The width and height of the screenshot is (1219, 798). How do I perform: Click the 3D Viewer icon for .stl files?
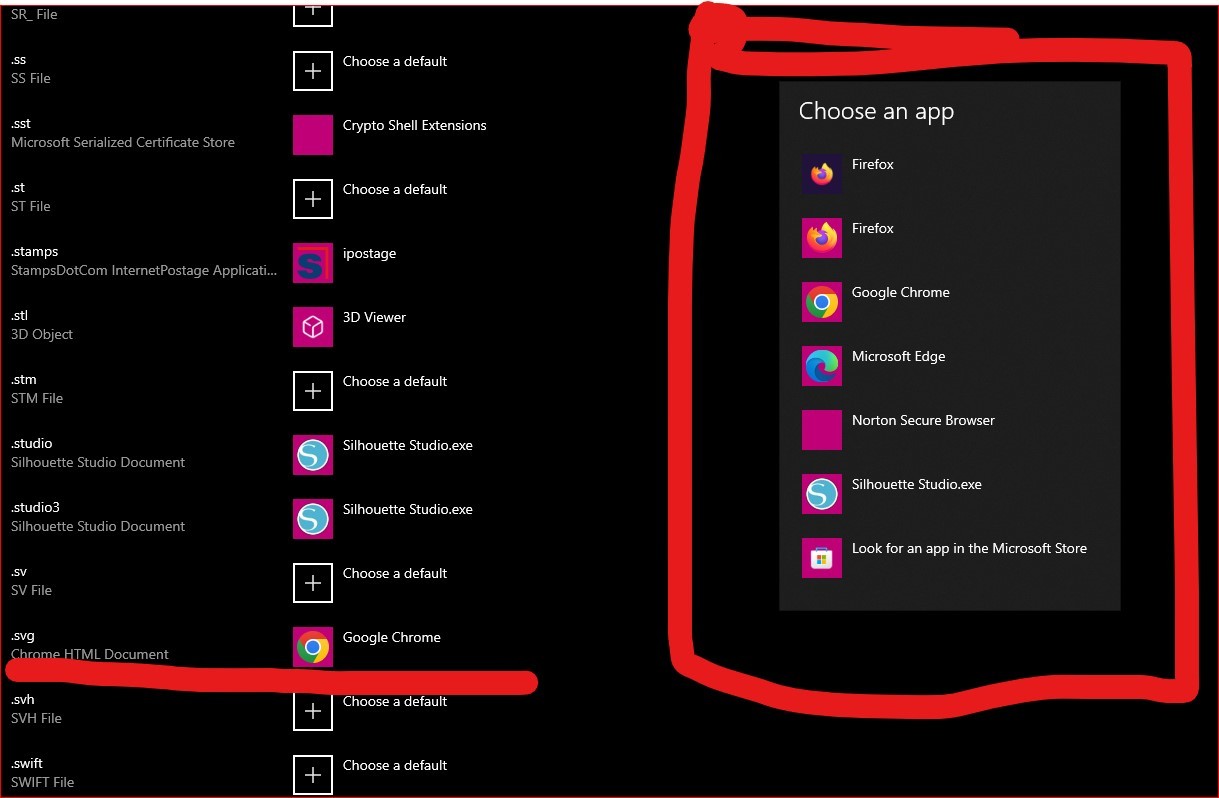tap(312, 327)
